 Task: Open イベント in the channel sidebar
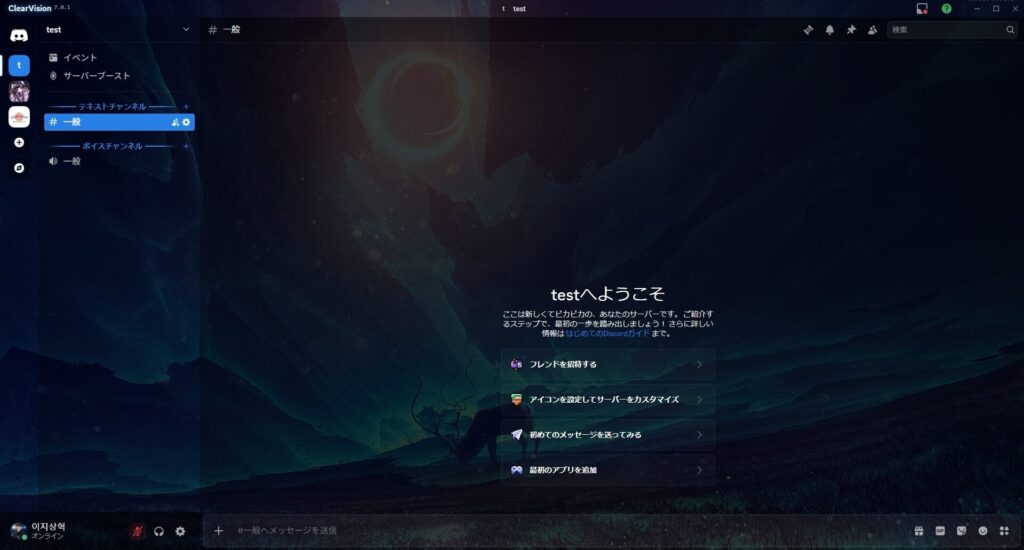pyautogui.click(x=80, y=58)
